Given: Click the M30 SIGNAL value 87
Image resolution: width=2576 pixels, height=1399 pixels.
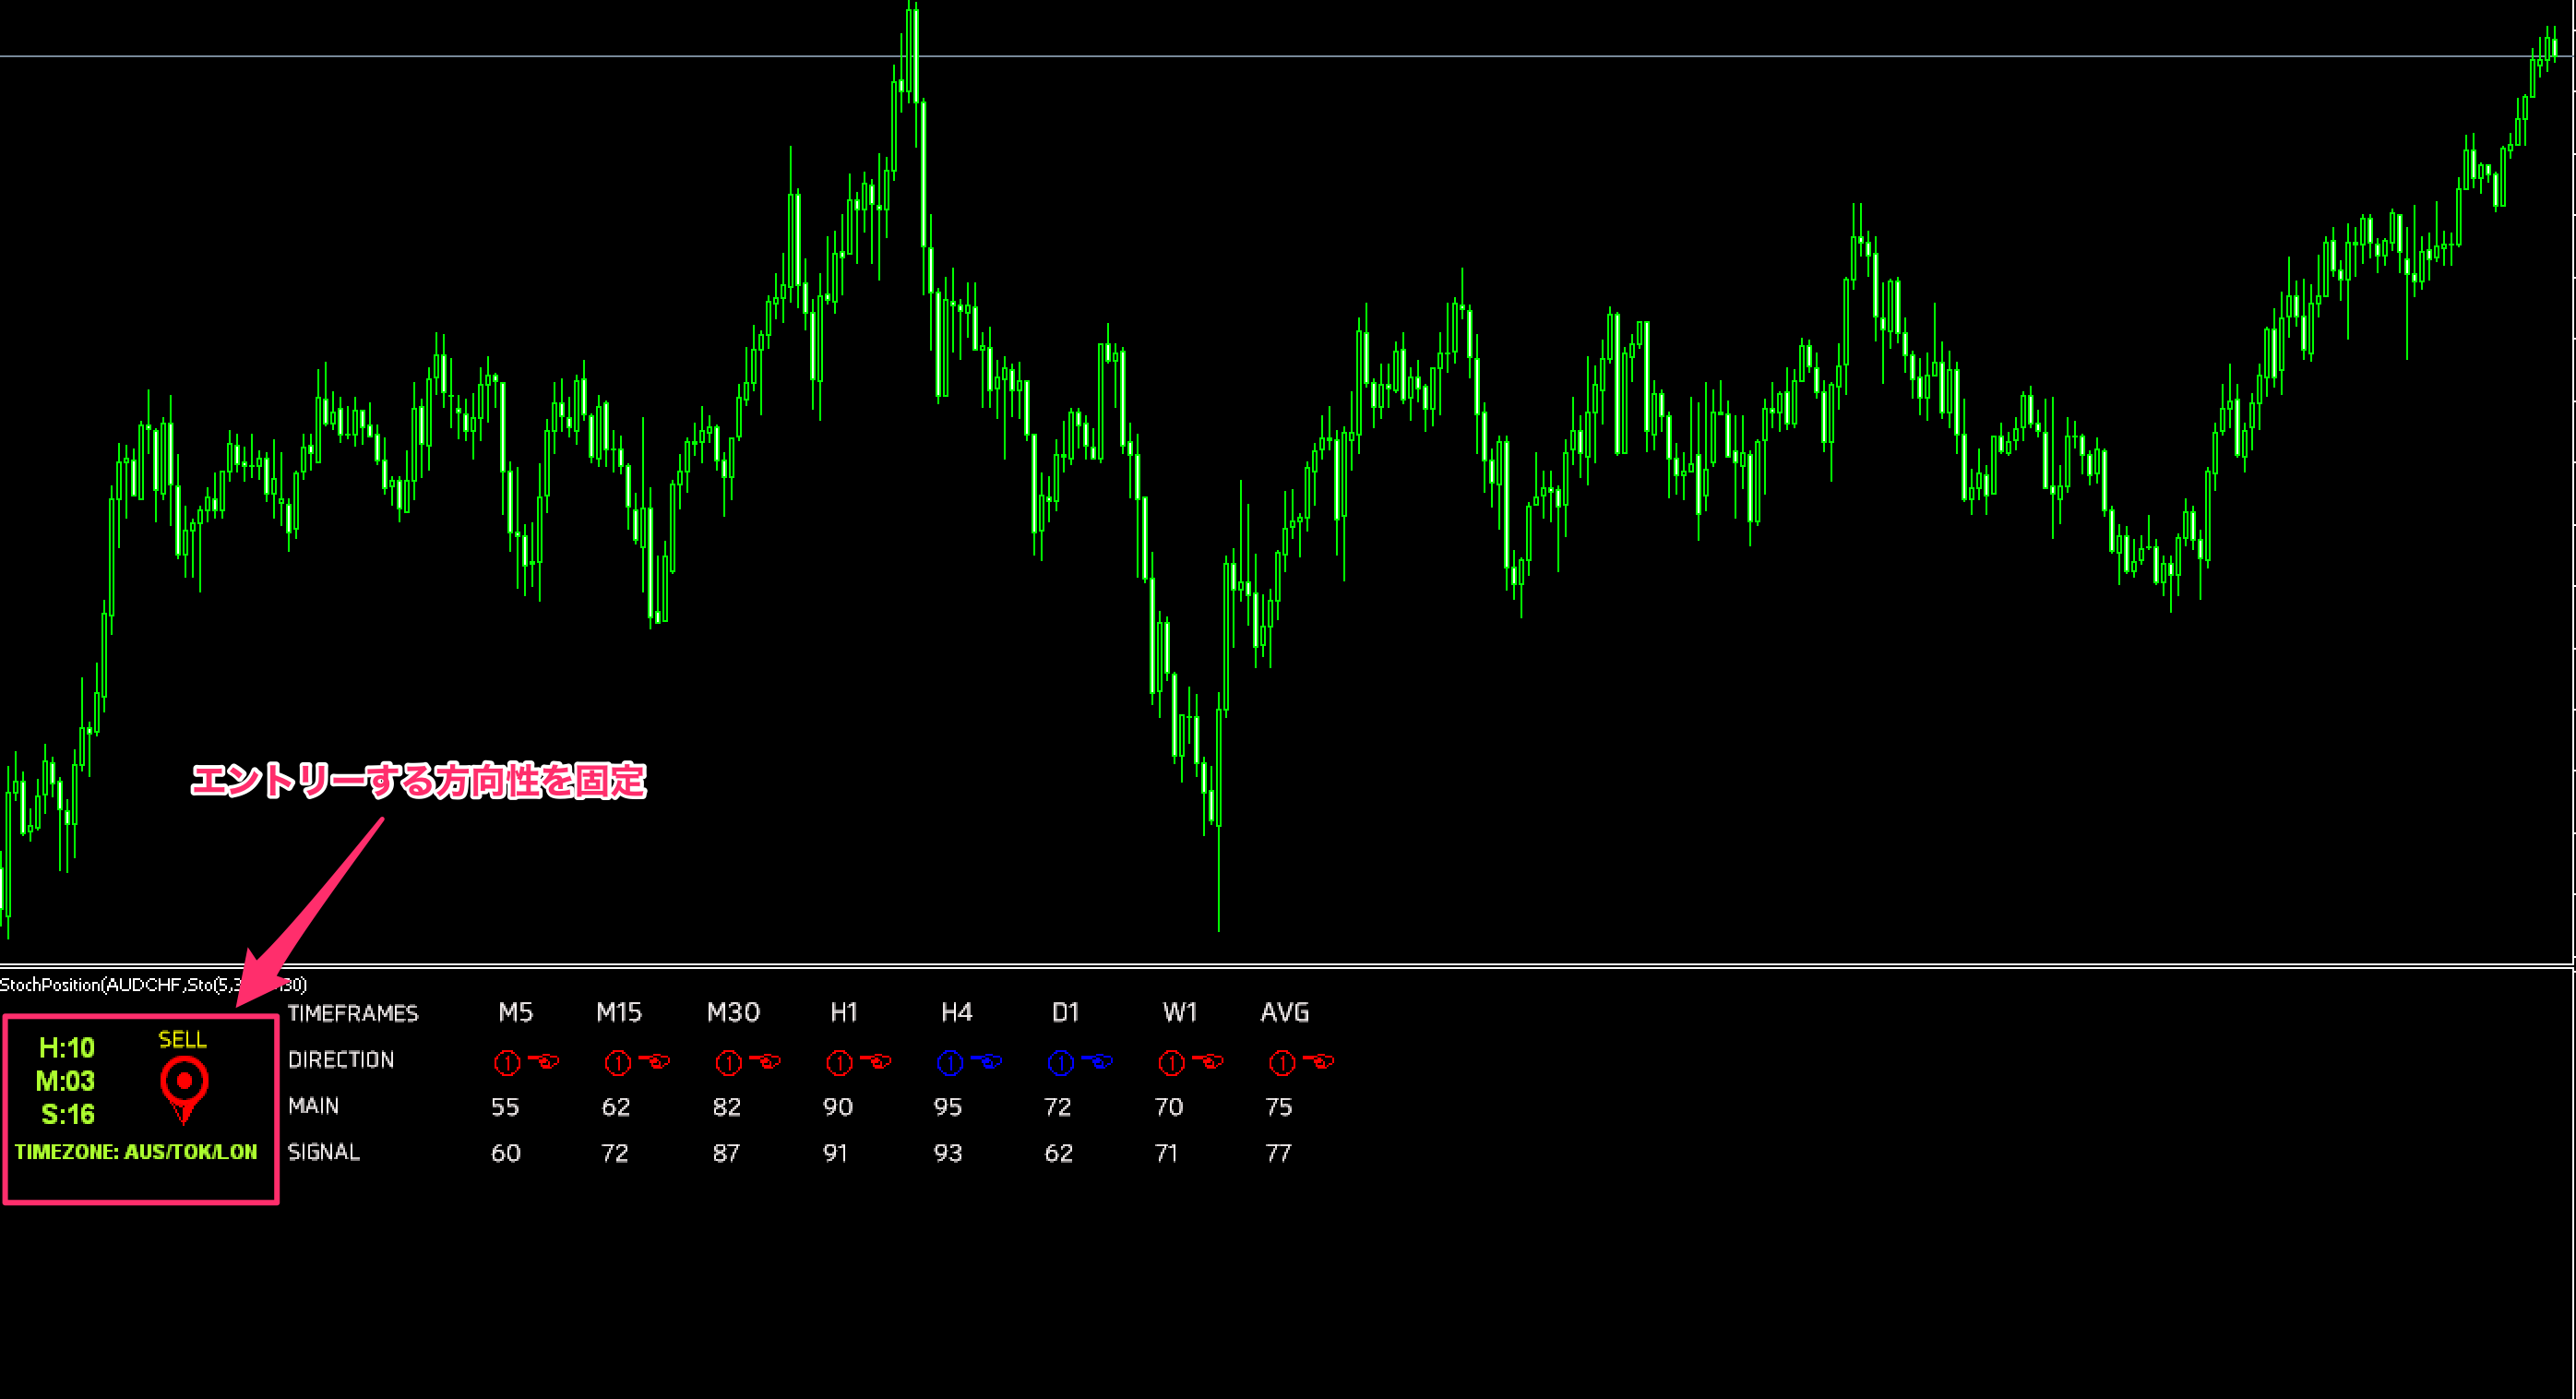Looking at the screenshot, I should 726,1153.
